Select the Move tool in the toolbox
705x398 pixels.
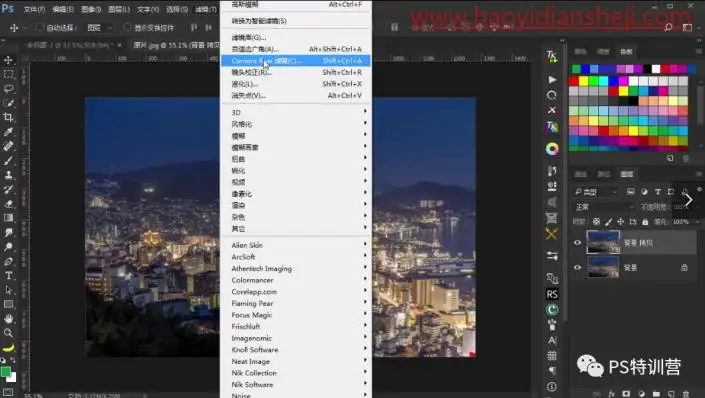8,60
